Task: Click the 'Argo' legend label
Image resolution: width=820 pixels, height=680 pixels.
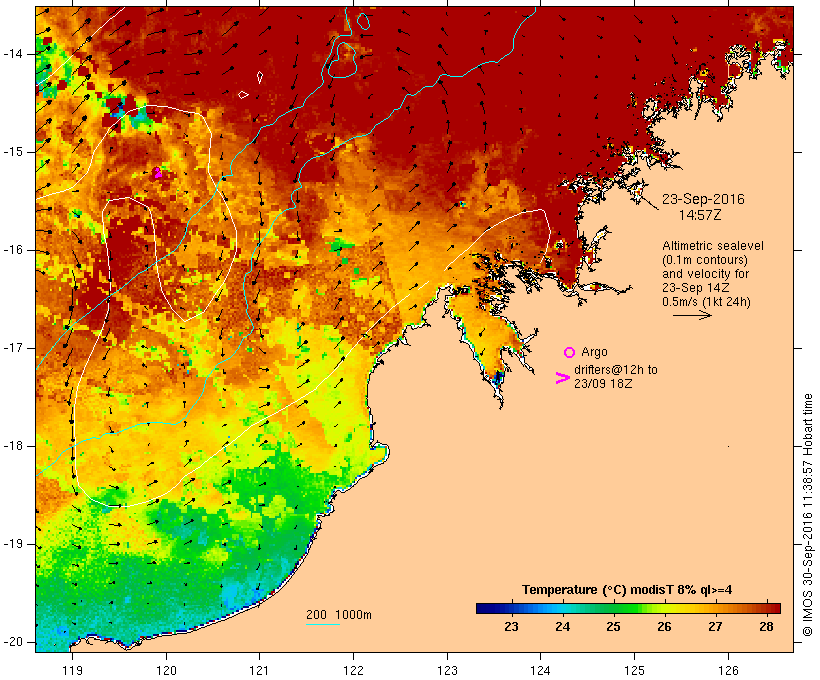Action: (594, 352)
